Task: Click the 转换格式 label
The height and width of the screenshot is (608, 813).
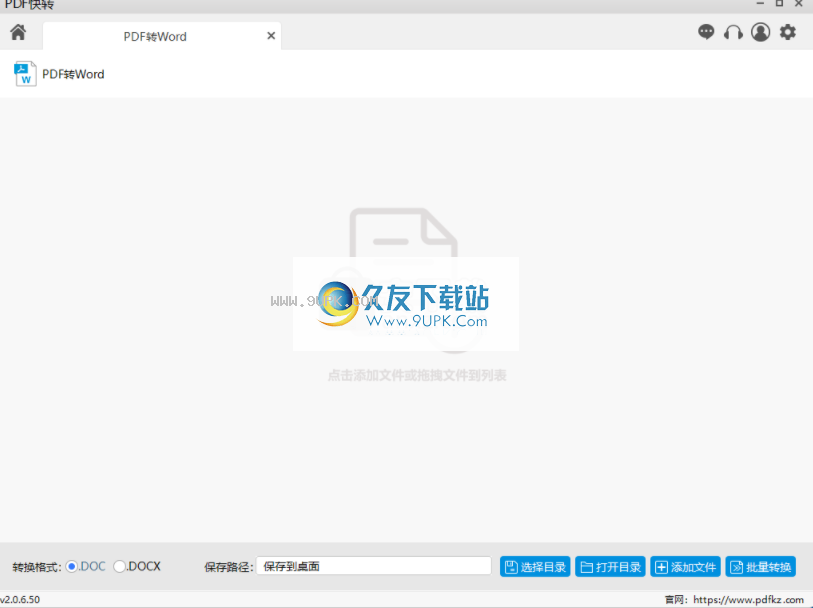Action: 37,567
